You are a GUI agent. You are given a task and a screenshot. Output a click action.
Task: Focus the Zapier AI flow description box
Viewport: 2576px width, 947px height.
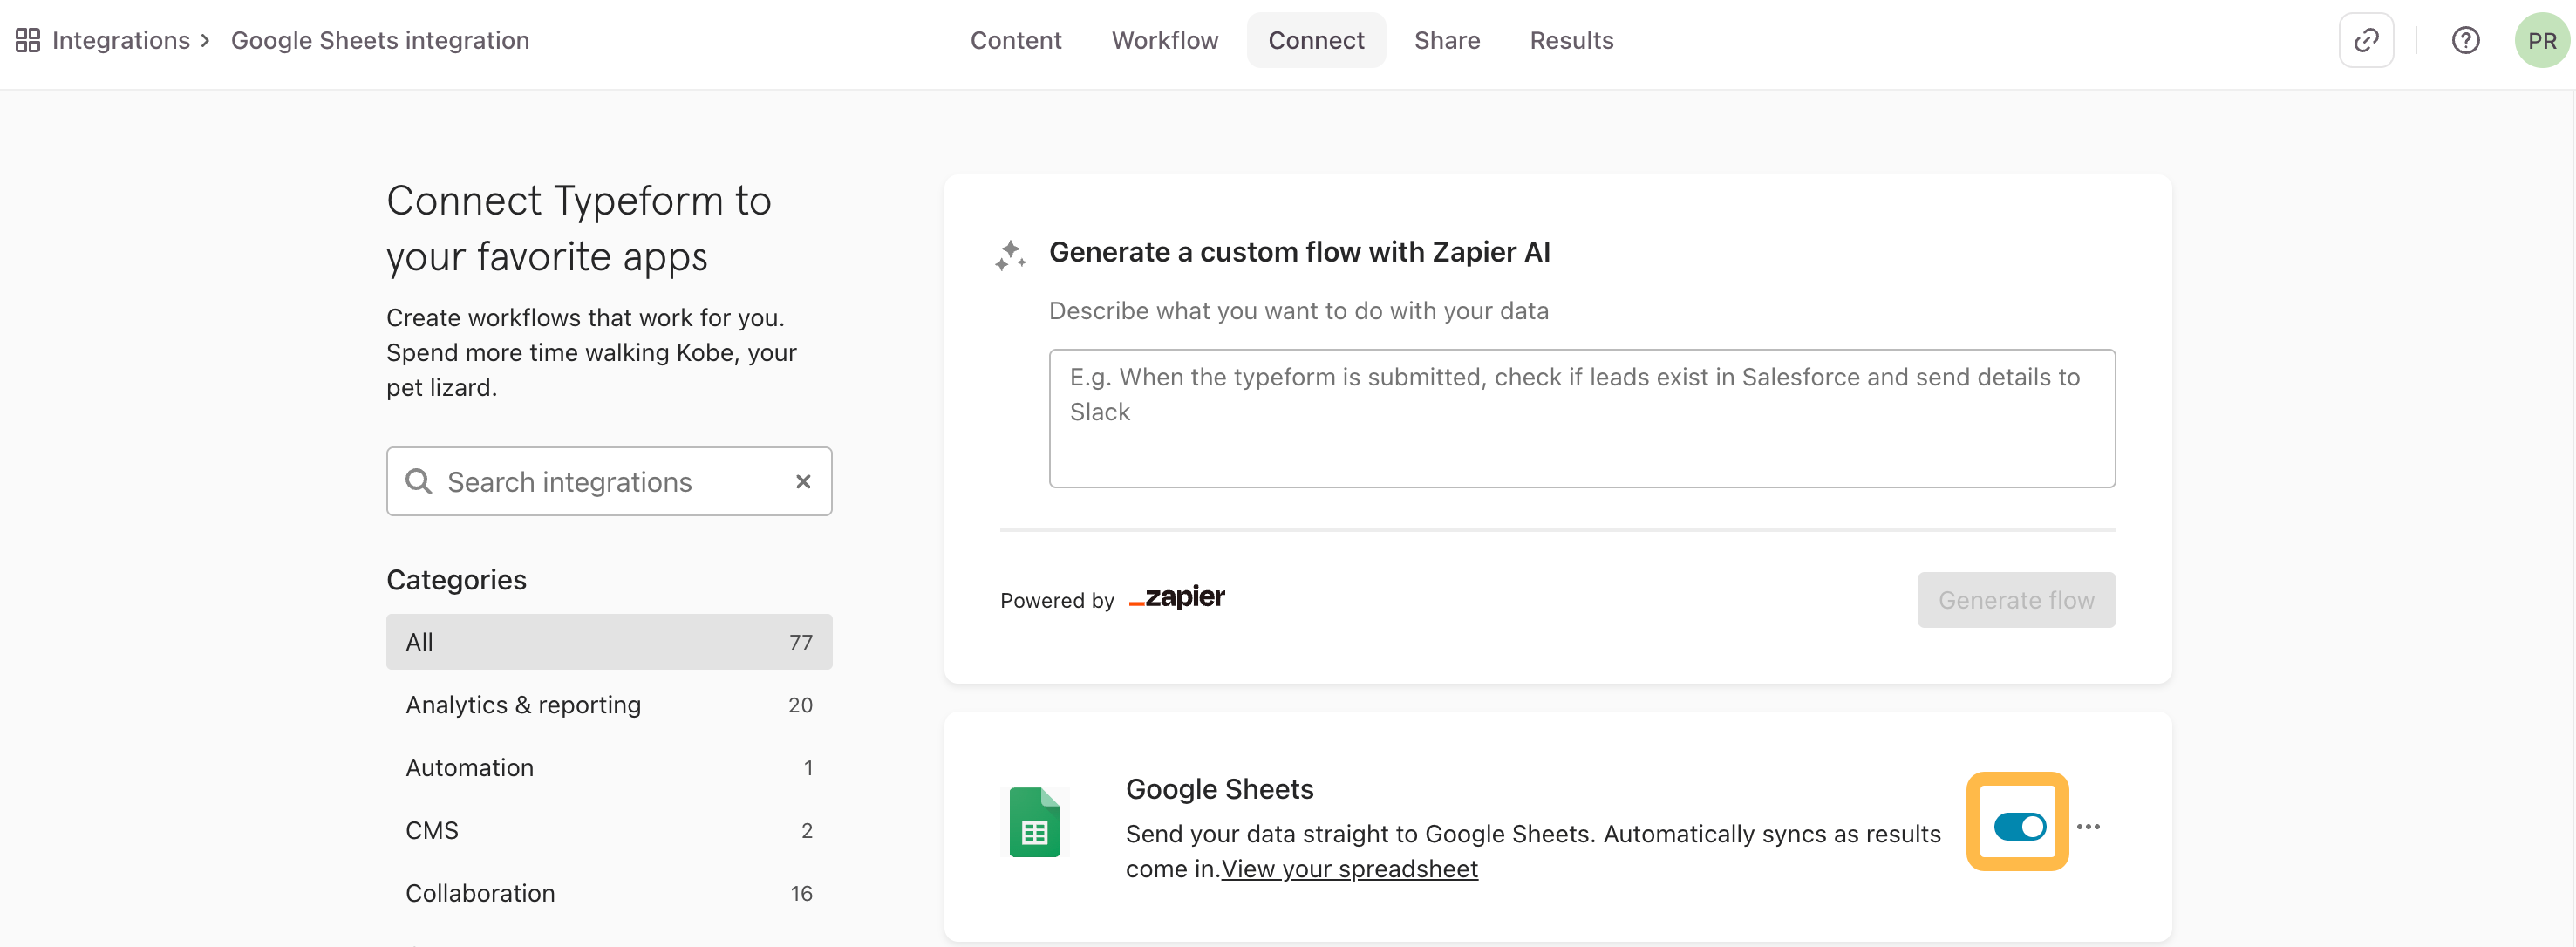pyautogui.click(x=1582, y=418)
